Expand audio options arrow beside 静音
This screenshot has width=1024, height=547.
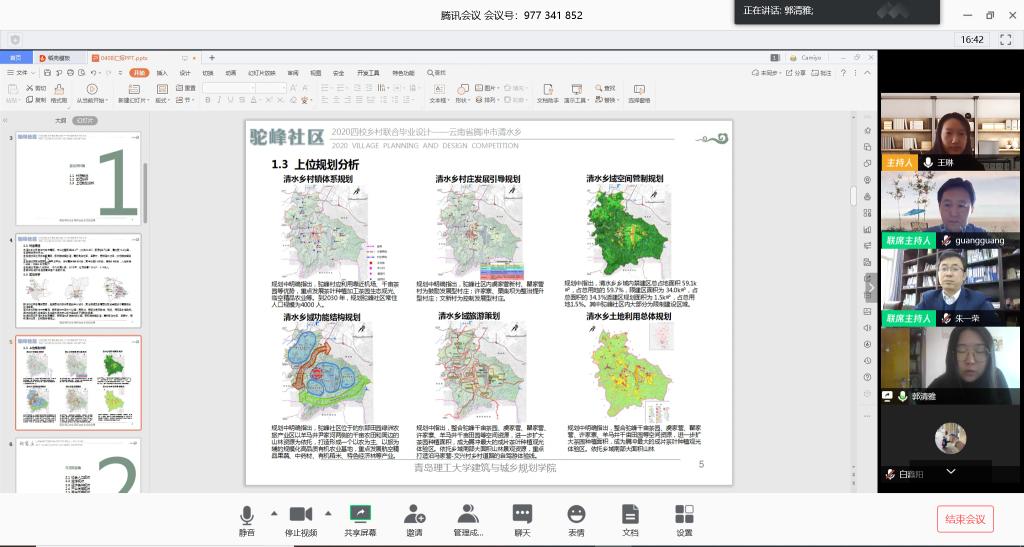tap(273, 513)
